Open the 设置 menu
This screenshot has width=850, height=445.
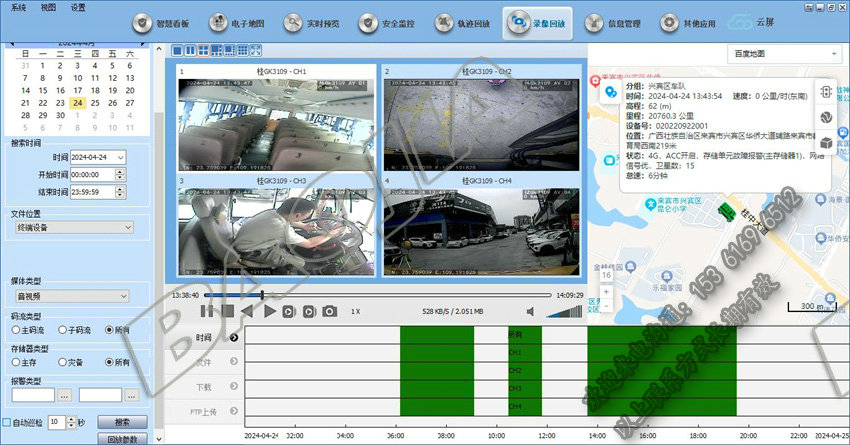point(78,7)
